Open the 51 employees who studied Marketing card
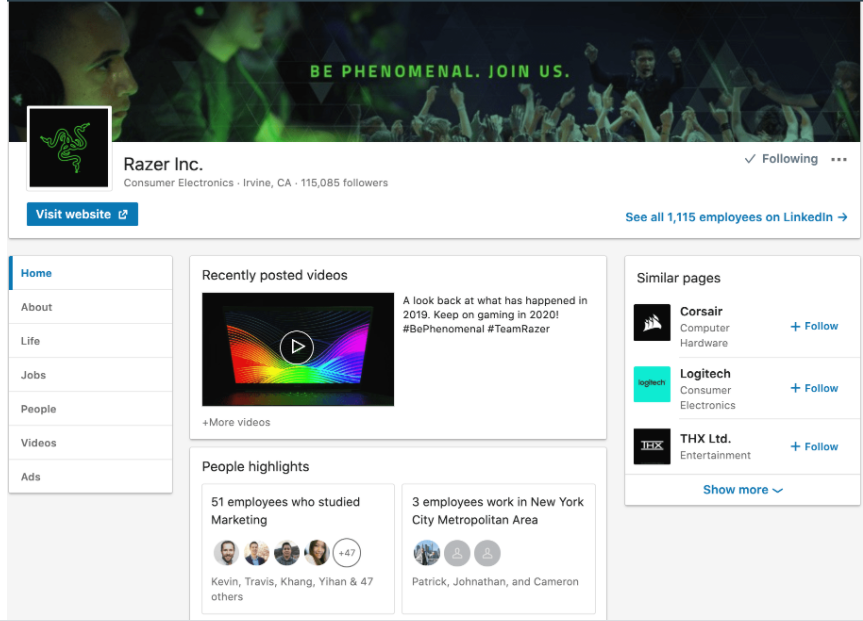 coord(298,548)
